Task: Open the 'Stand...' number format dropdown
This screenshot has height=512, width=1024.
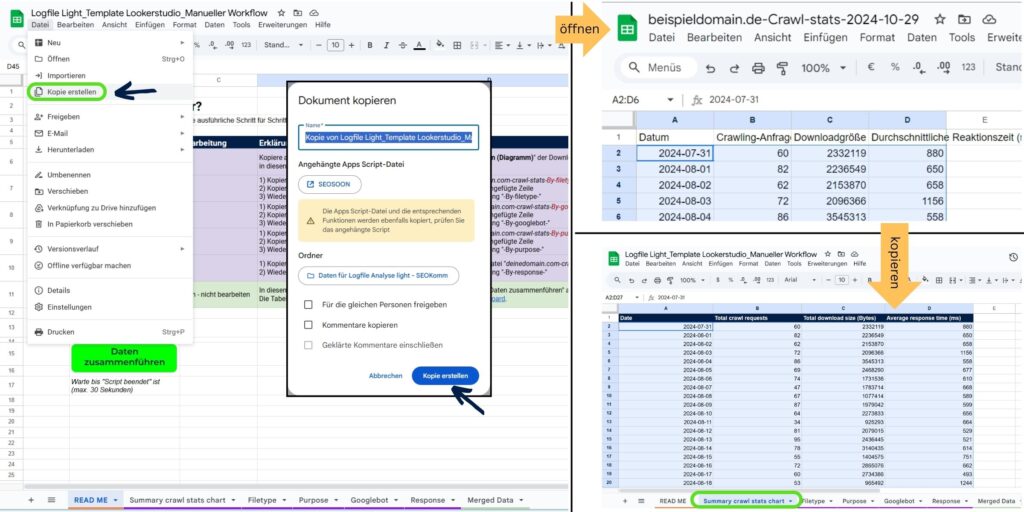Action: tap(283, 45)
